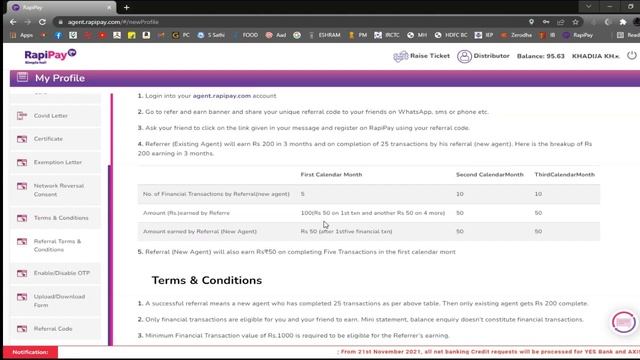Click the browser address bar

point(294,22)
